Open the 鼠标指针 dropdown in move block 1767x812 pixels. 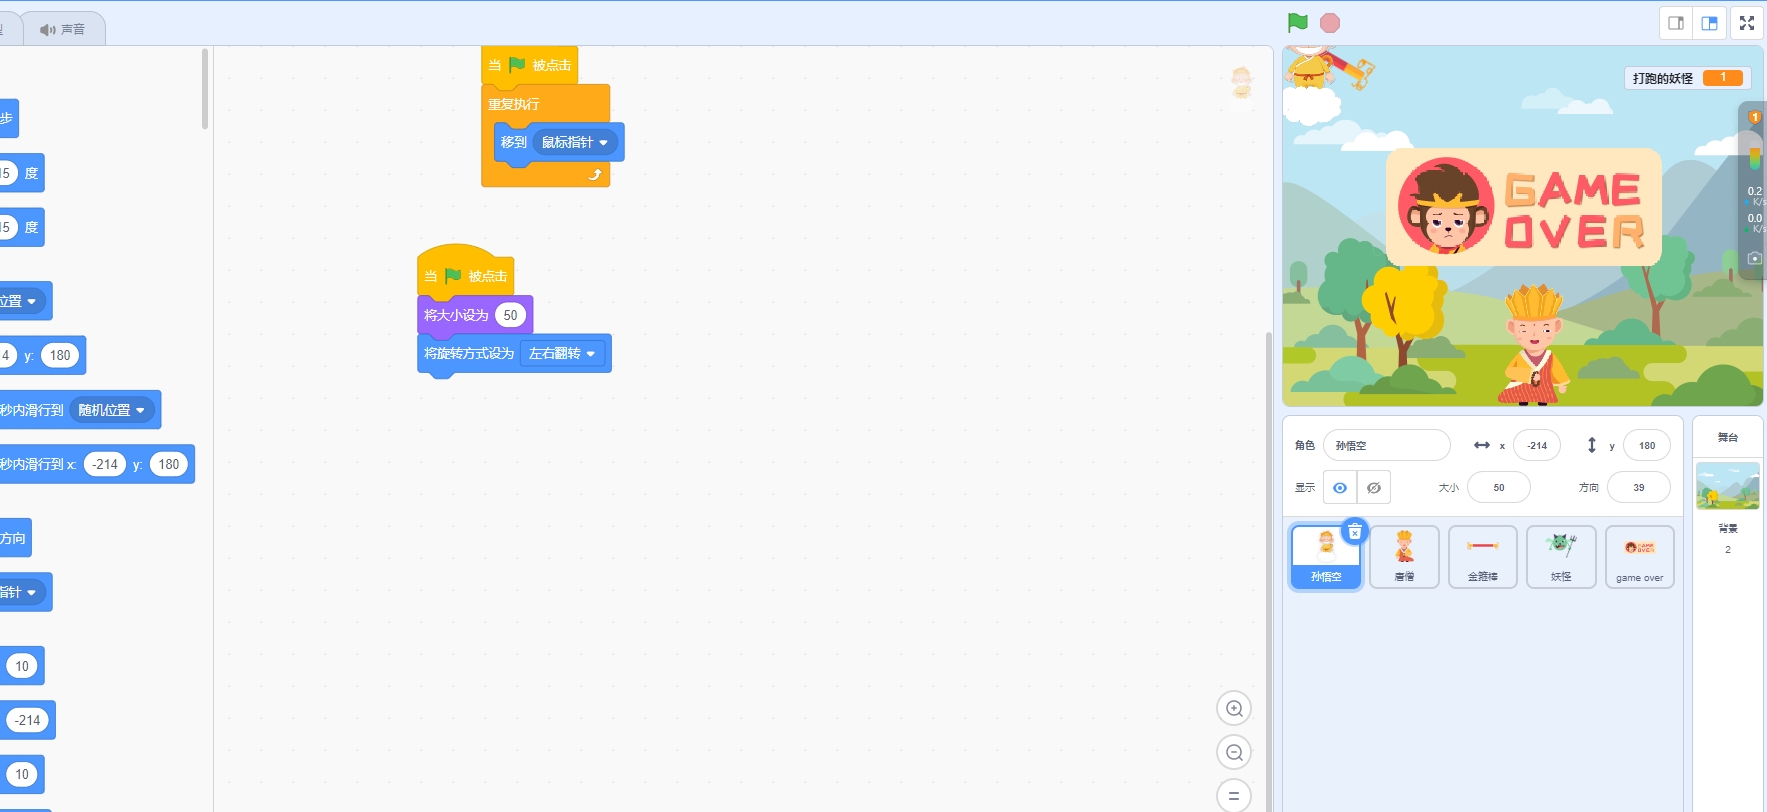(575, 143)
